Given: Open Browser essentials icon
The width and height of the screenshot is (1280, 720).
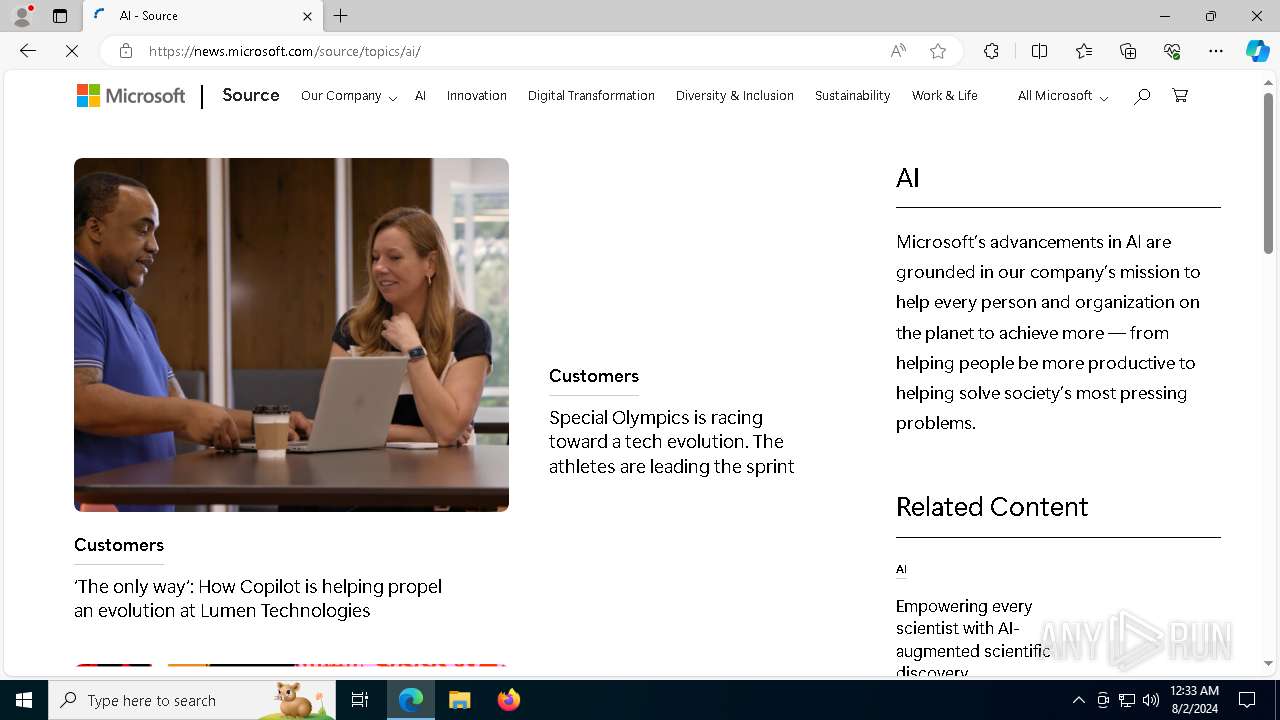Looking at the screenshot, I should [x=1172, y=51].
